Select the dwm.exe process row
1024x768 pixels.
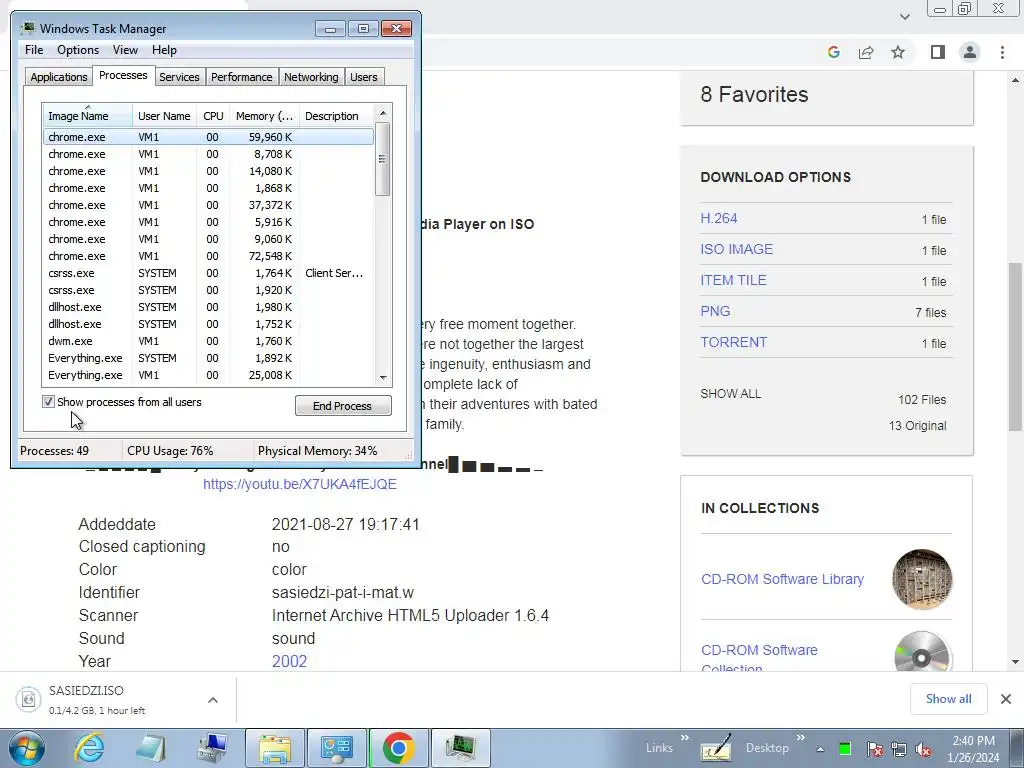coord(208,341)
